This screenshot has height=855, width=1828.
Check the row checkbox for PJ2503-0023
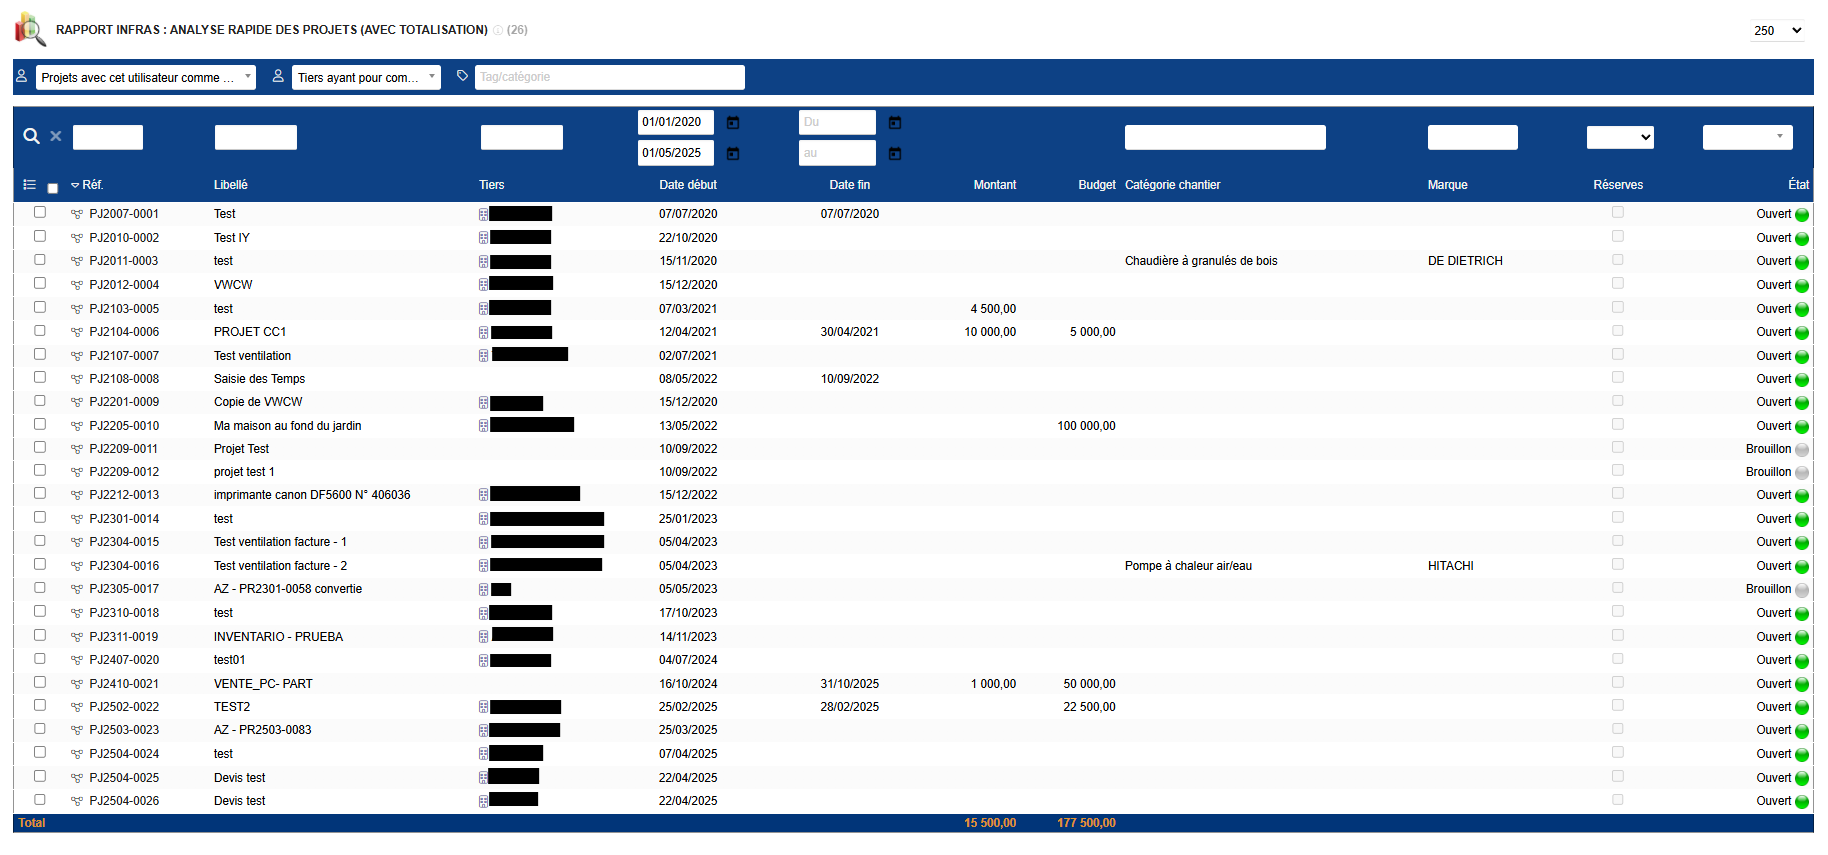(40, 728)
